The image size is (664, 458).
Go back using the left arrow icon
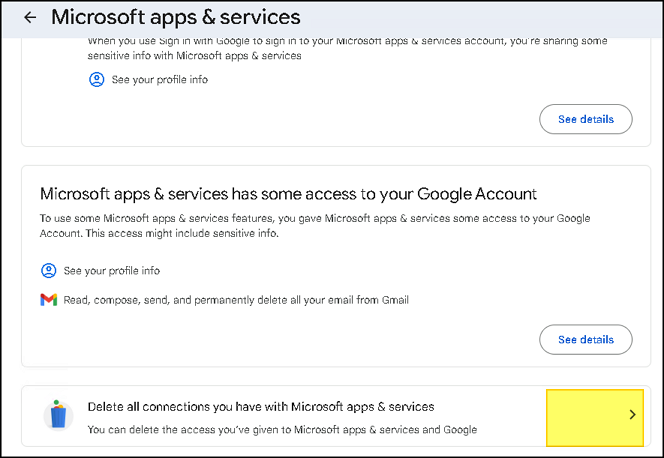[30, 17]
